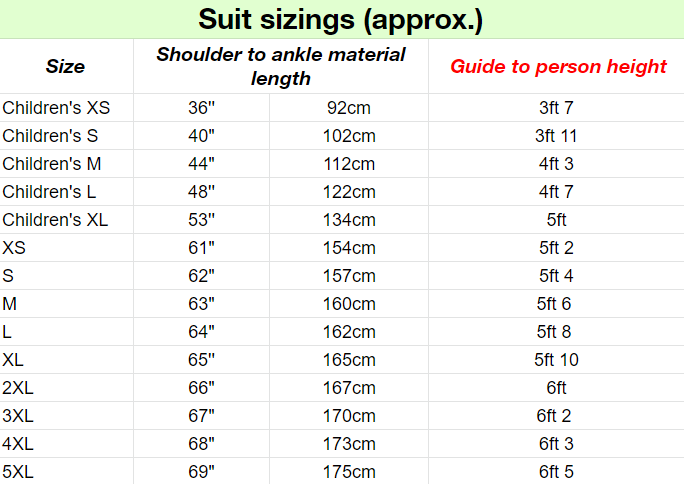Screen dimensions: 684x484
Task: Select the 92cm measurement cell
Action: (x=349, y=108)
